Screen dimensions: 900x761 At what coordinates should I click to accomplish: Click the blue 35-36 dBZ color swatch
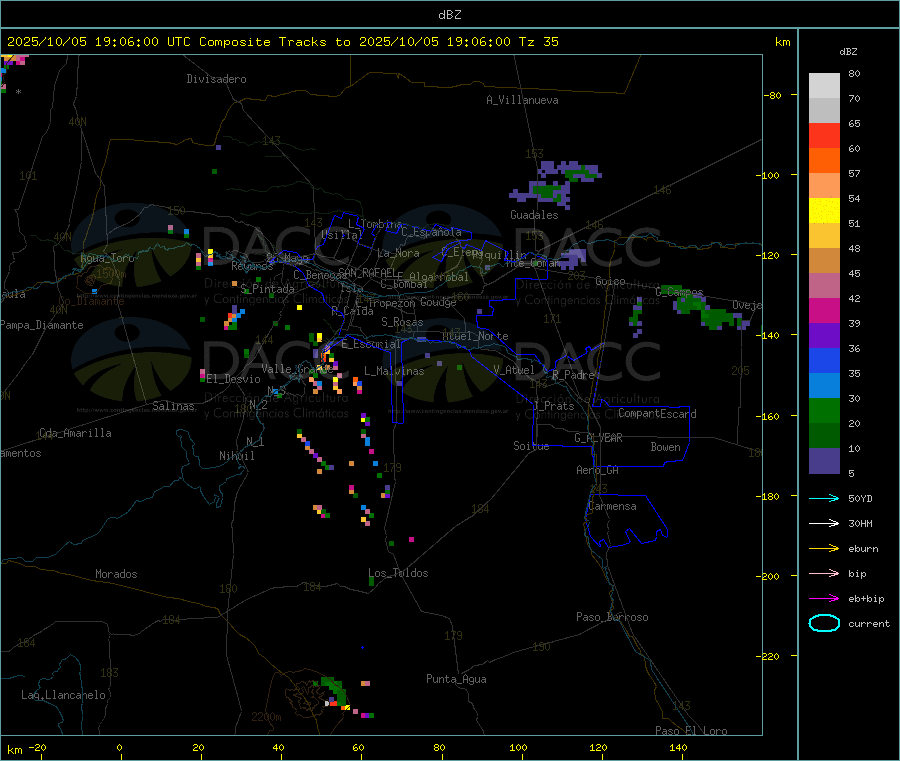tap(824, 360)
